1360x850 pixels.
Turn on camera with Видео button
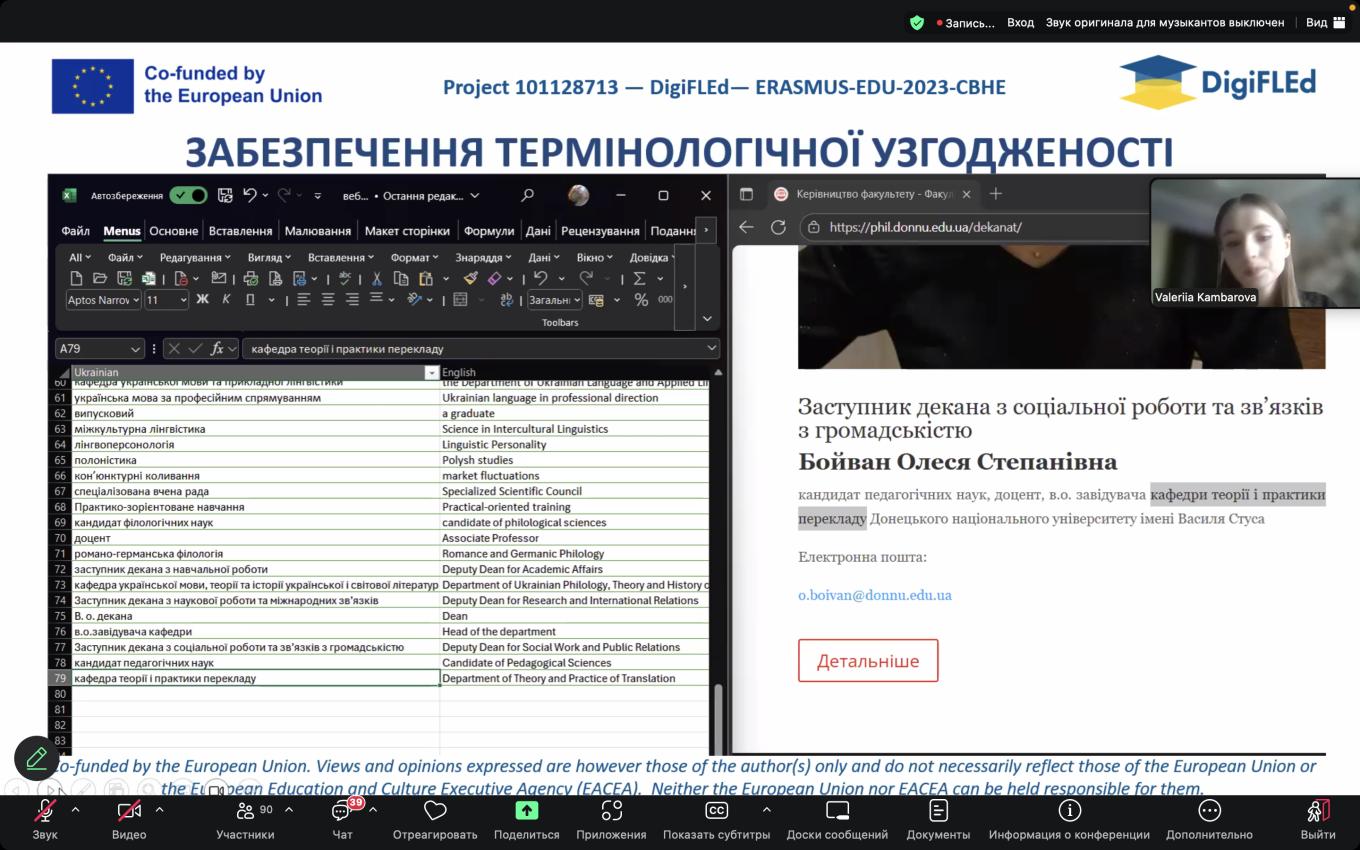[x=128, y=811]
